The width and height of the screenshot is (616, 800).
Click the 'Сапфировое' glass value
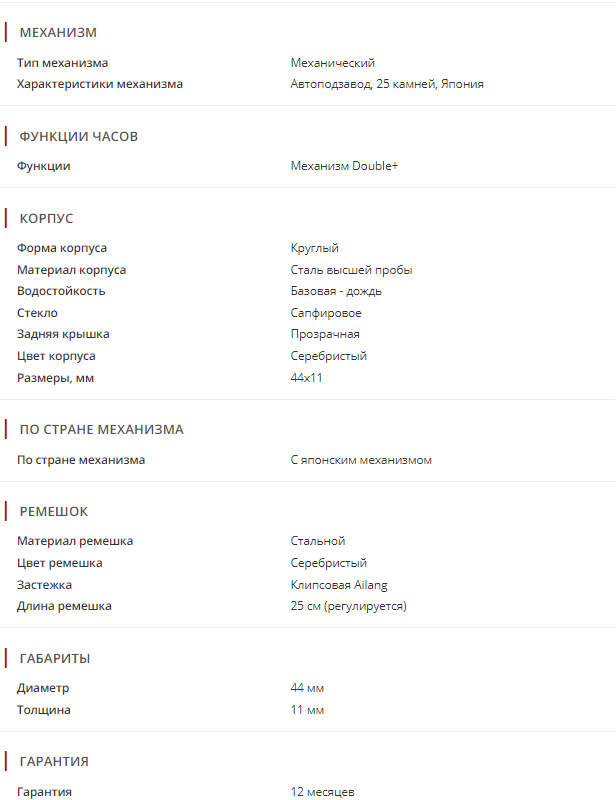[x=327, y=313]
